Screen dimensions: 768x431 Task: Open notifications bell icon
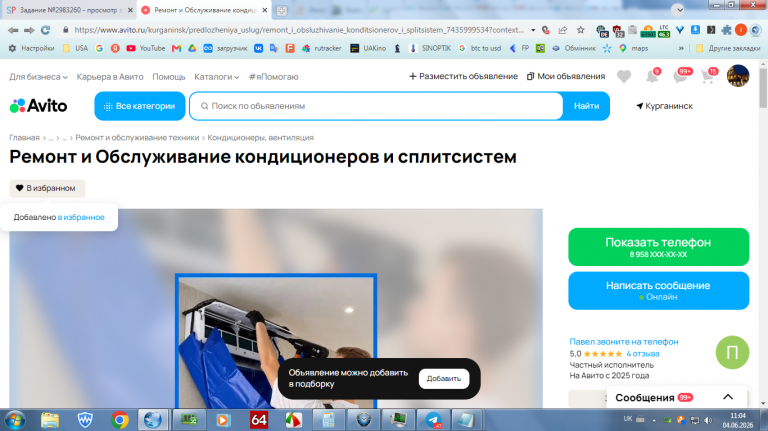click(x=652, y=76)
